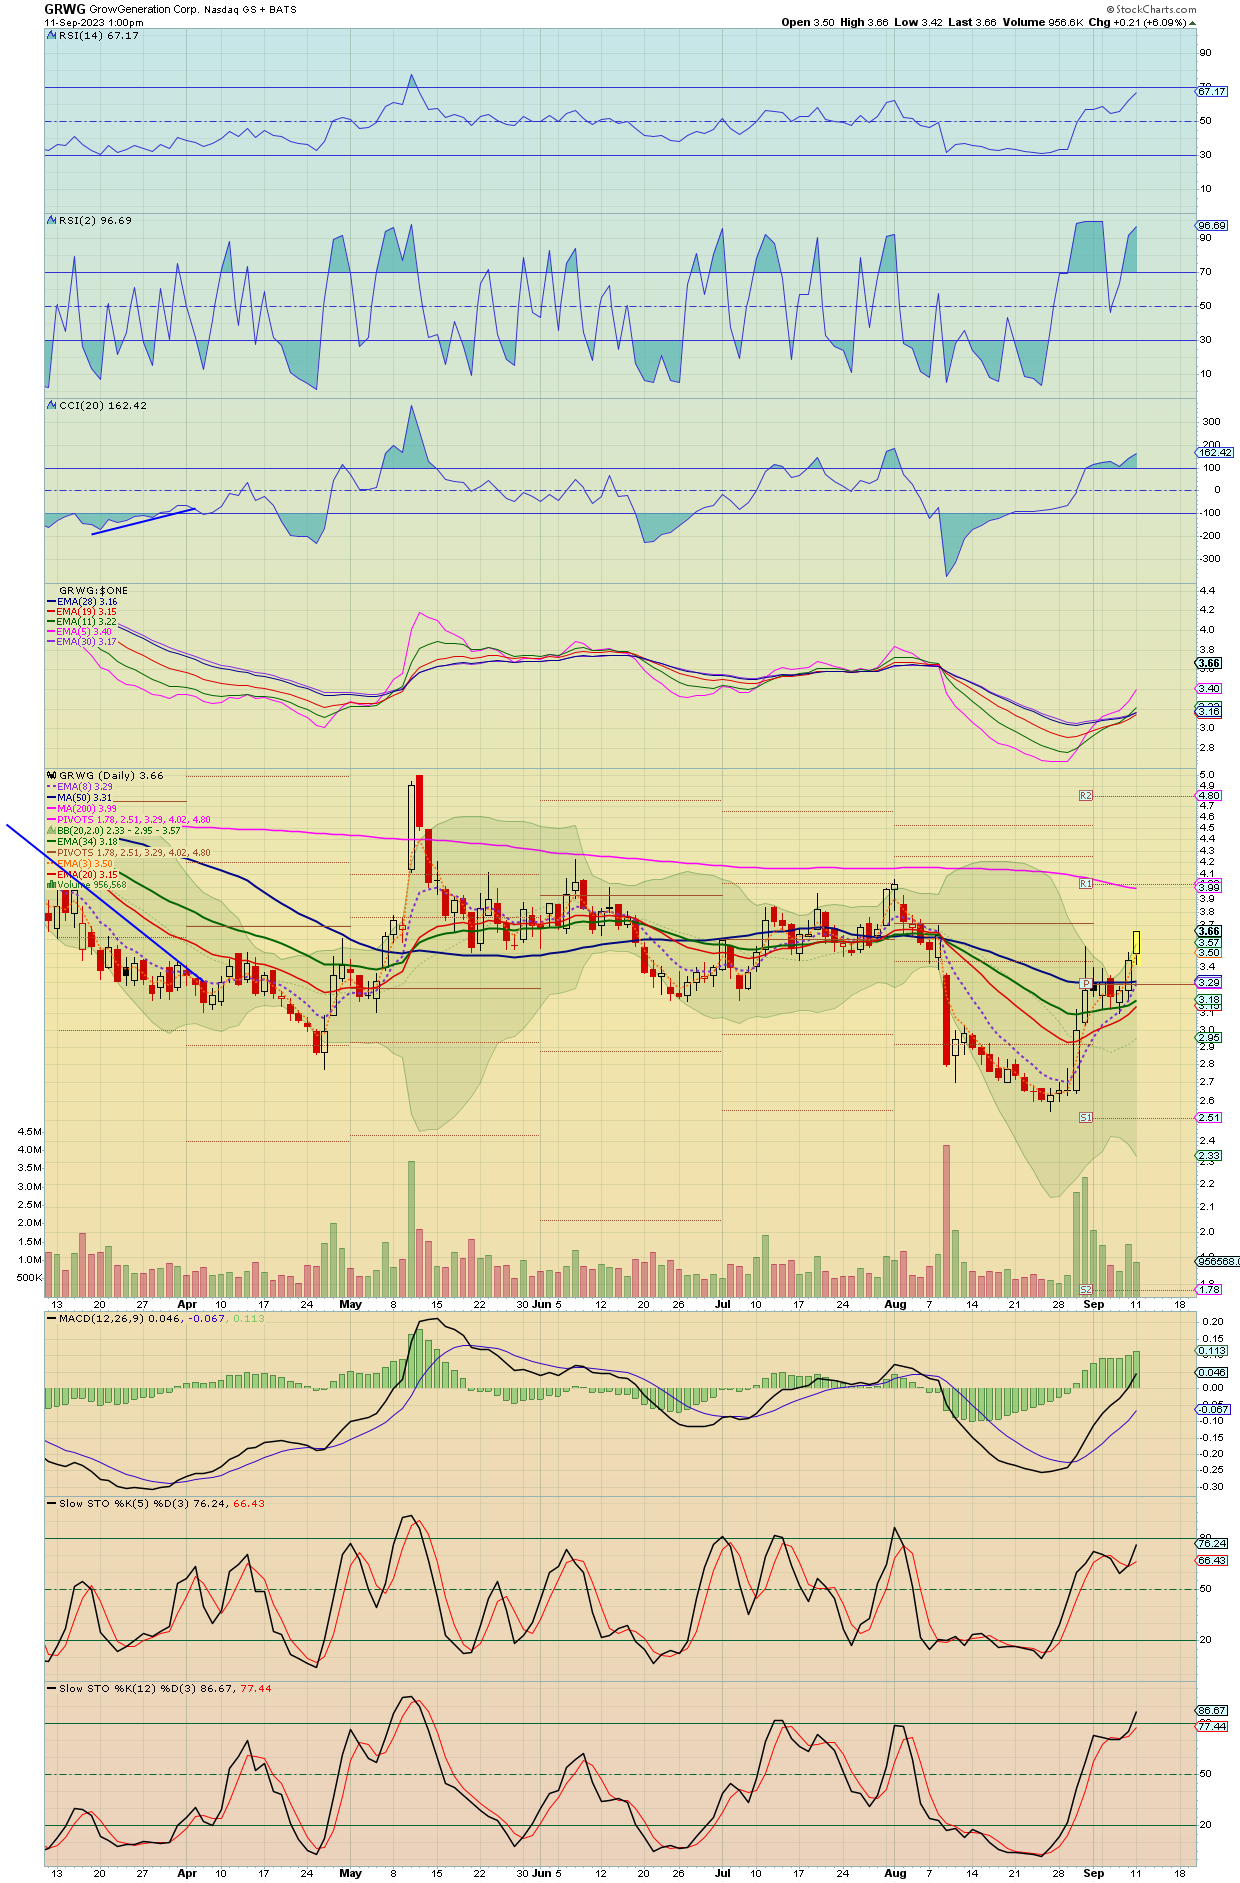Click the RSI(14) 67.17 label
The width and height of the screenshot is (1240, 1883).
coord(99,35)
